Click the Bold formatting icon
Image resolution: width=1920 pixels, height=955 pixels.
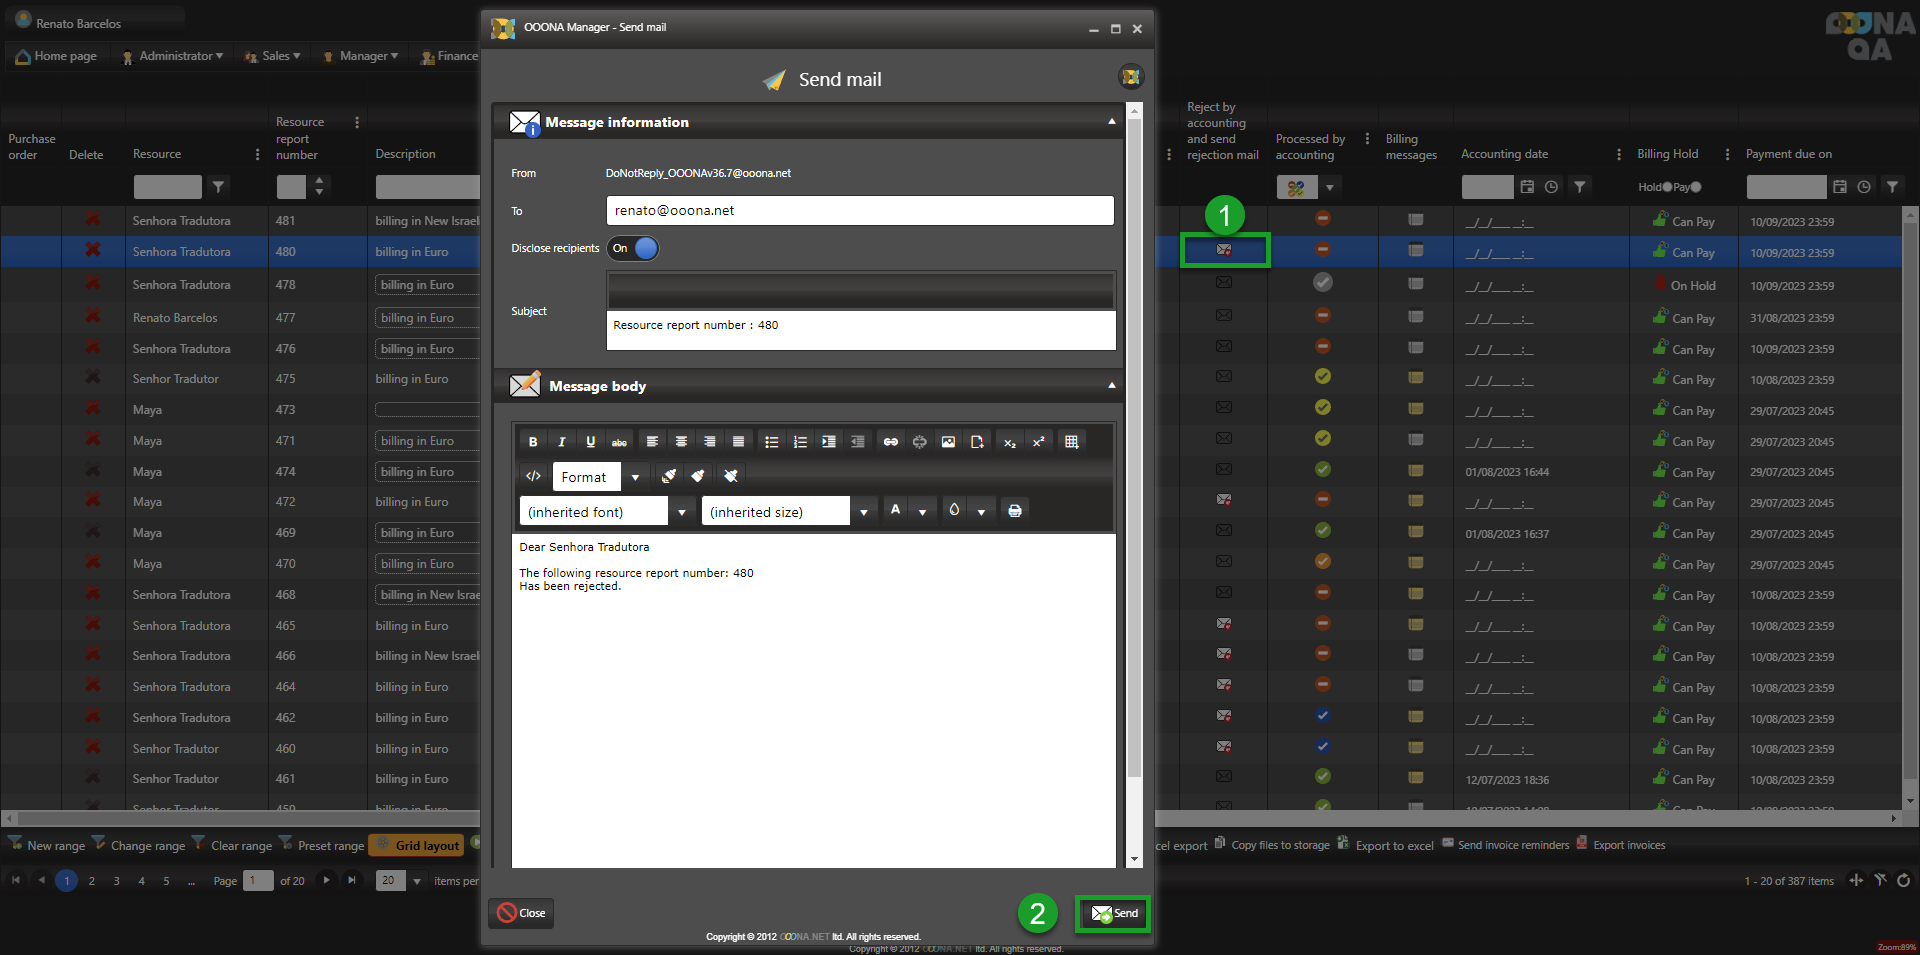click(x=533, y=442)
